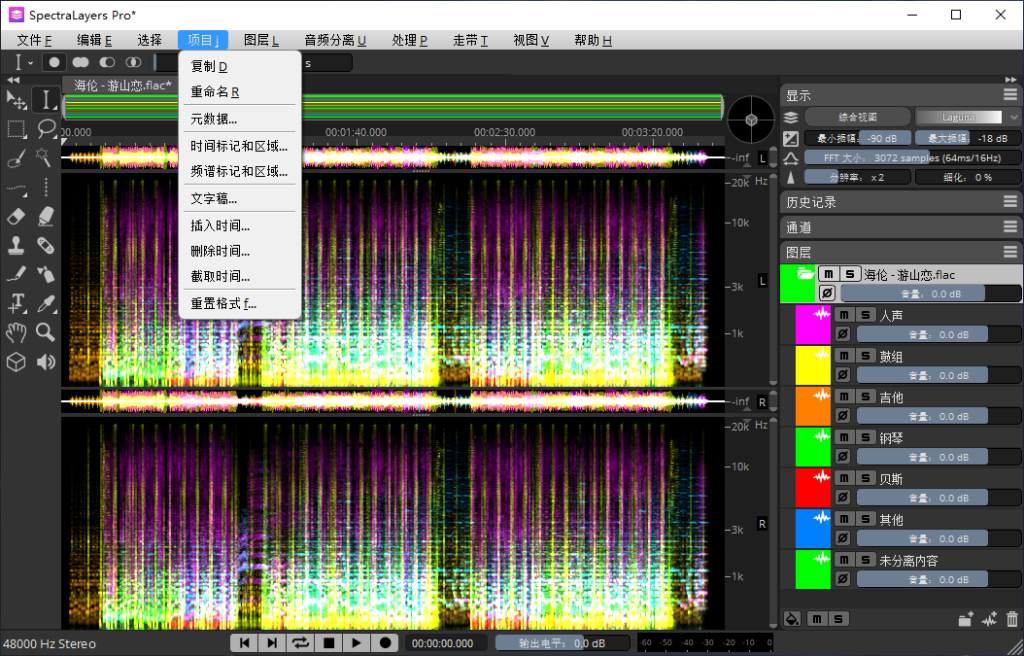Screen dimensions: 1024x656
Task: Toggle loop playback in transport
Action: [301, 643]
